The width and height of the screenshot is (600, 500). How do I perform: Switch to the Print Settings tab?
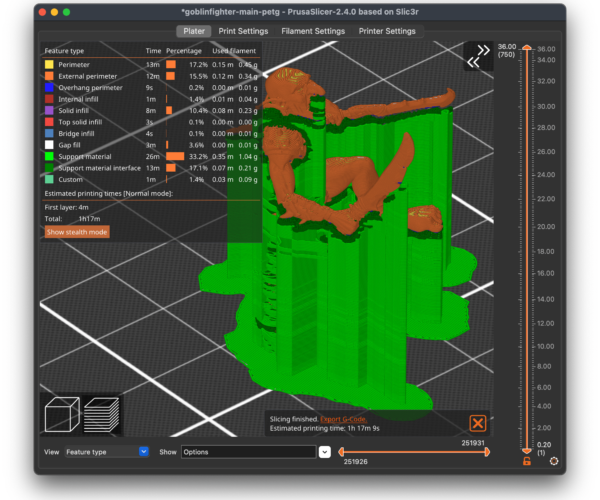(243, 31)
